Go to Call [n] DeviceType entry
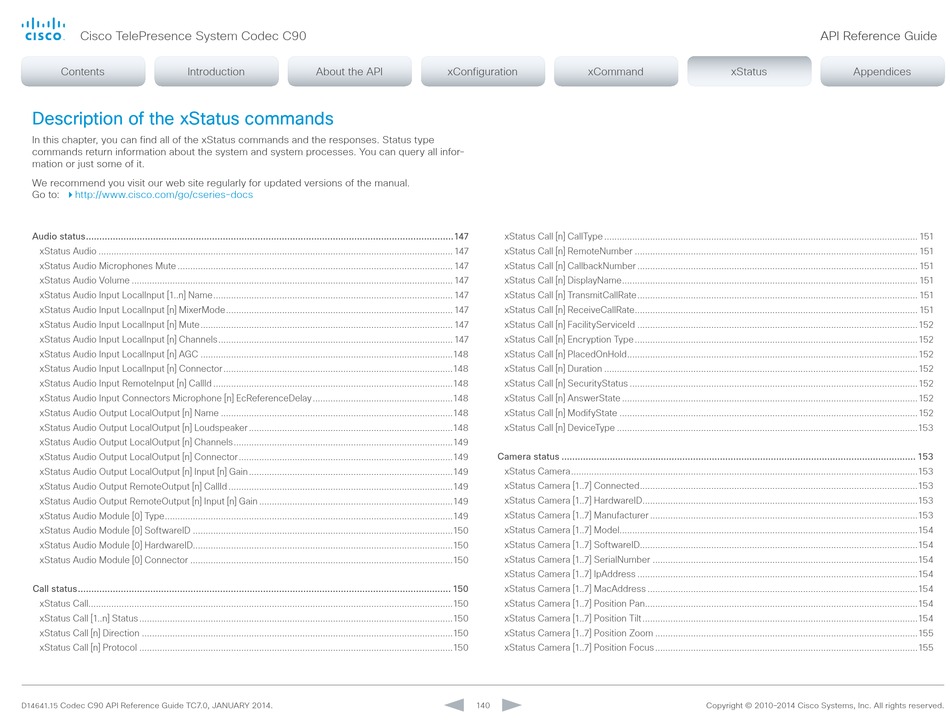The image size is (950, 722). (719, 428)
